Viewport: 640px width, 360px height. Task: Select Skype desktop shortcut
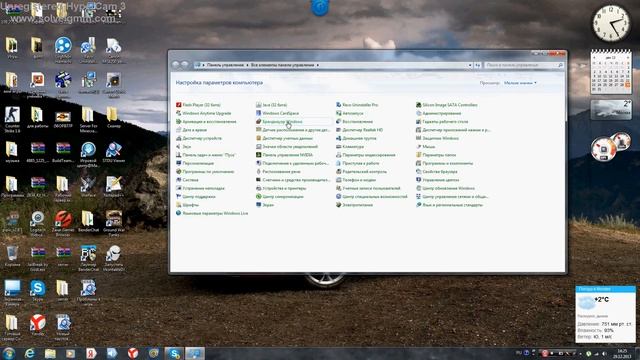point(37,291)
